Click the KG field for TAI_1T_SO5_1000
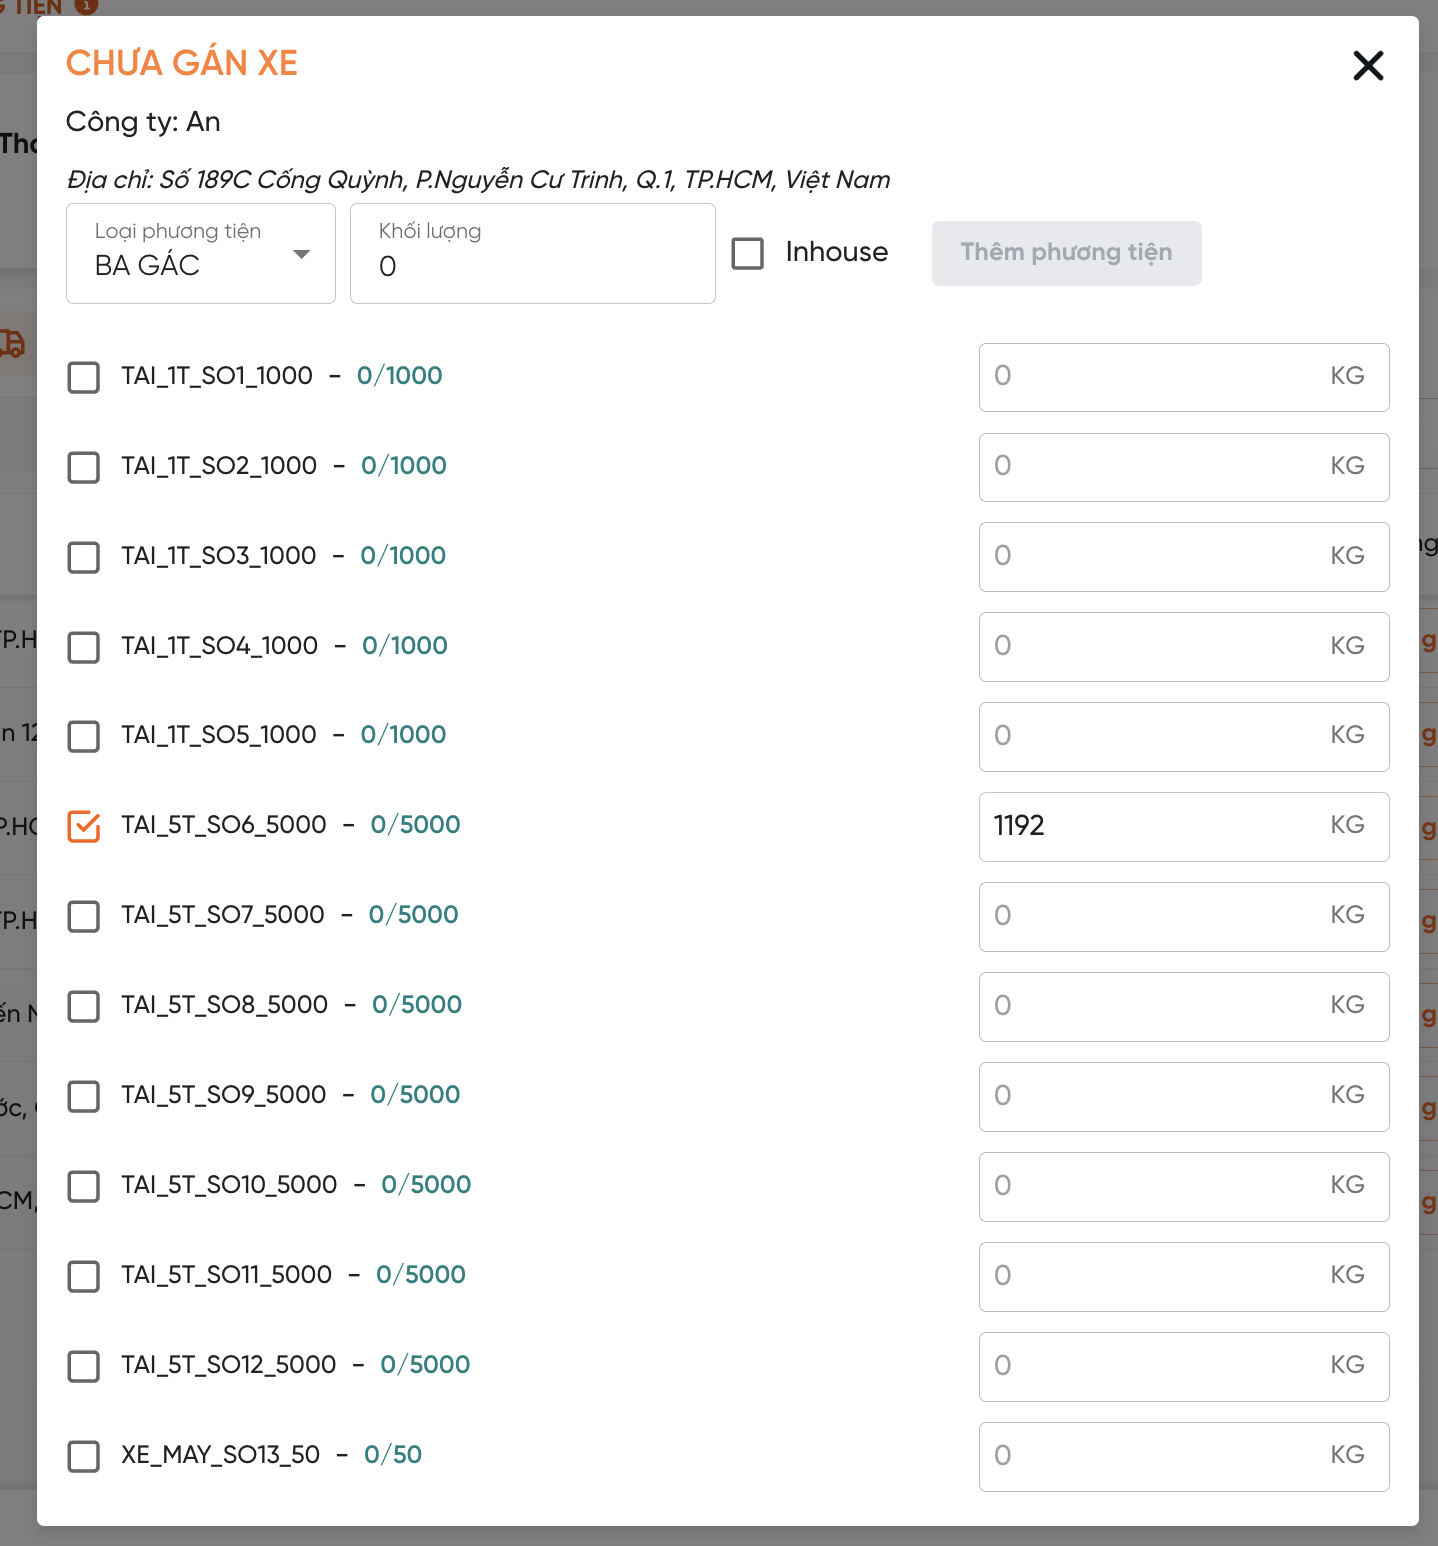This screenshot has height=1546, width=1438. coord(1184,737)
